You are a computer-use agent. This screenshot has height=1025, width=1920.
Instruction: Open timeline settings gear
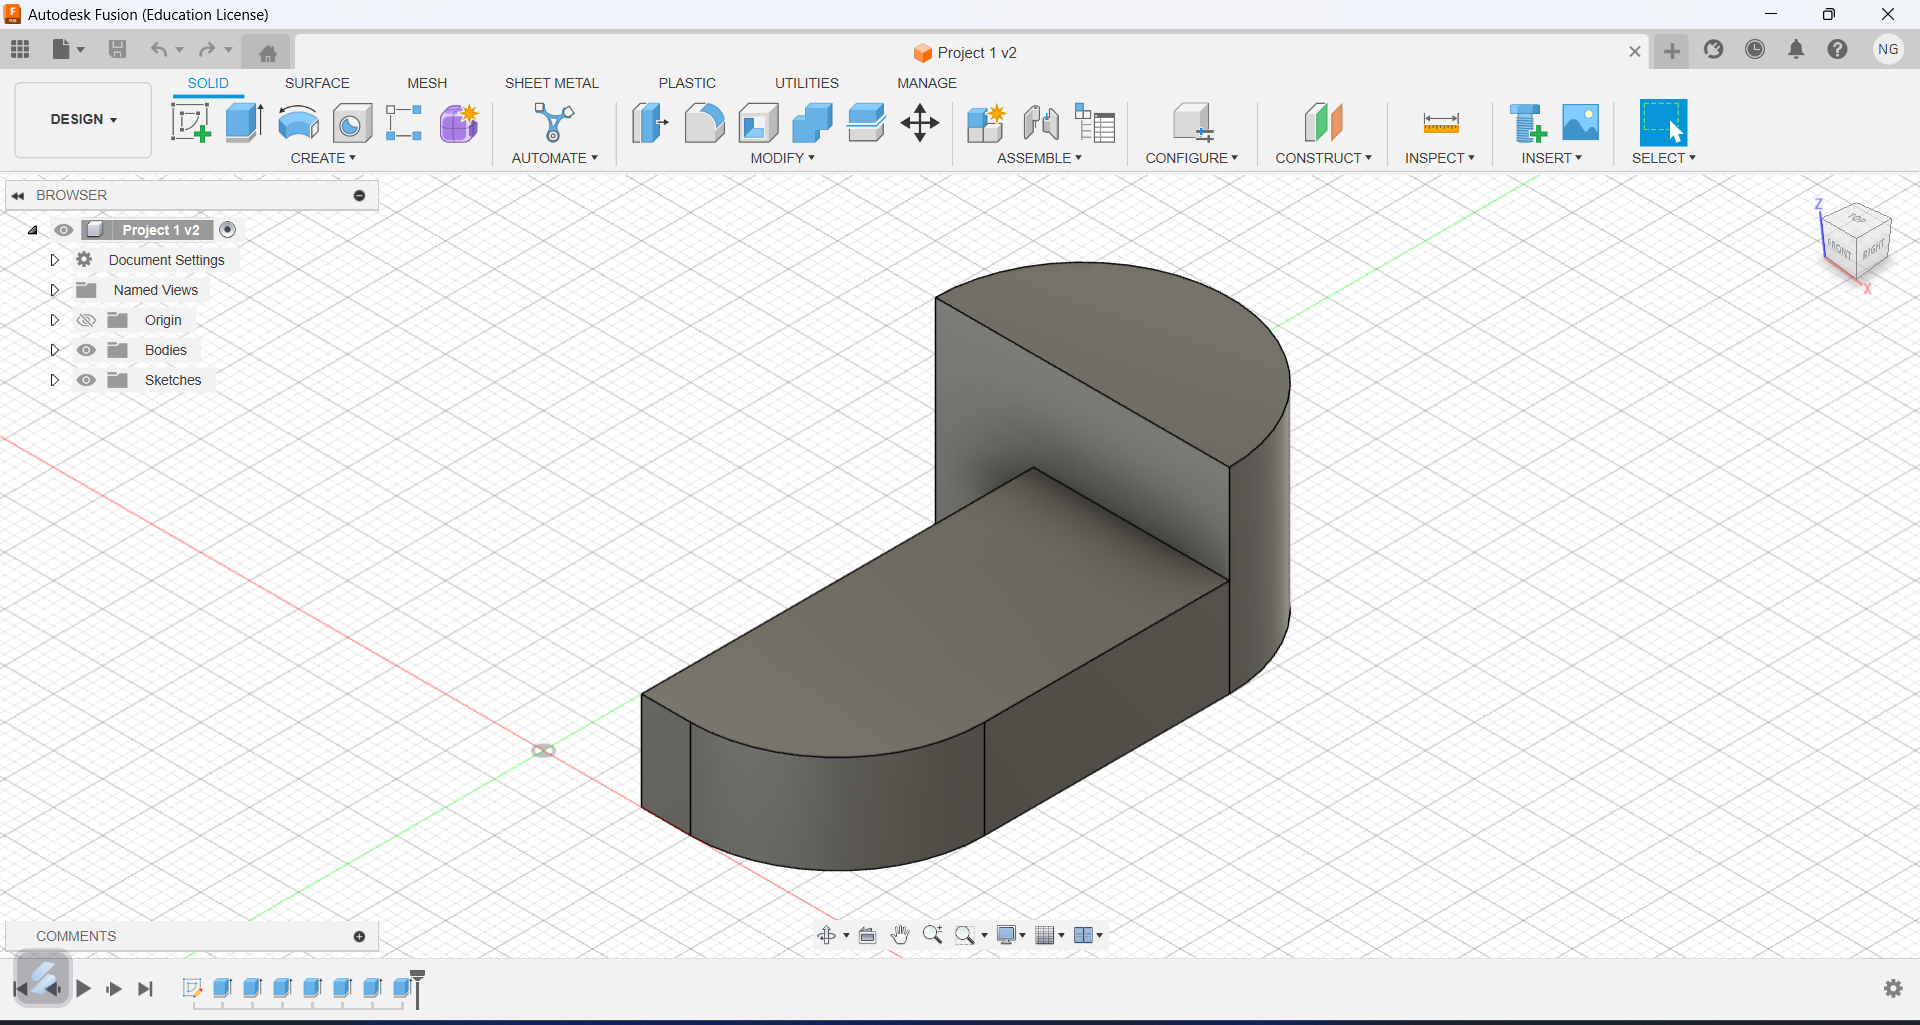click(1893, 988)
